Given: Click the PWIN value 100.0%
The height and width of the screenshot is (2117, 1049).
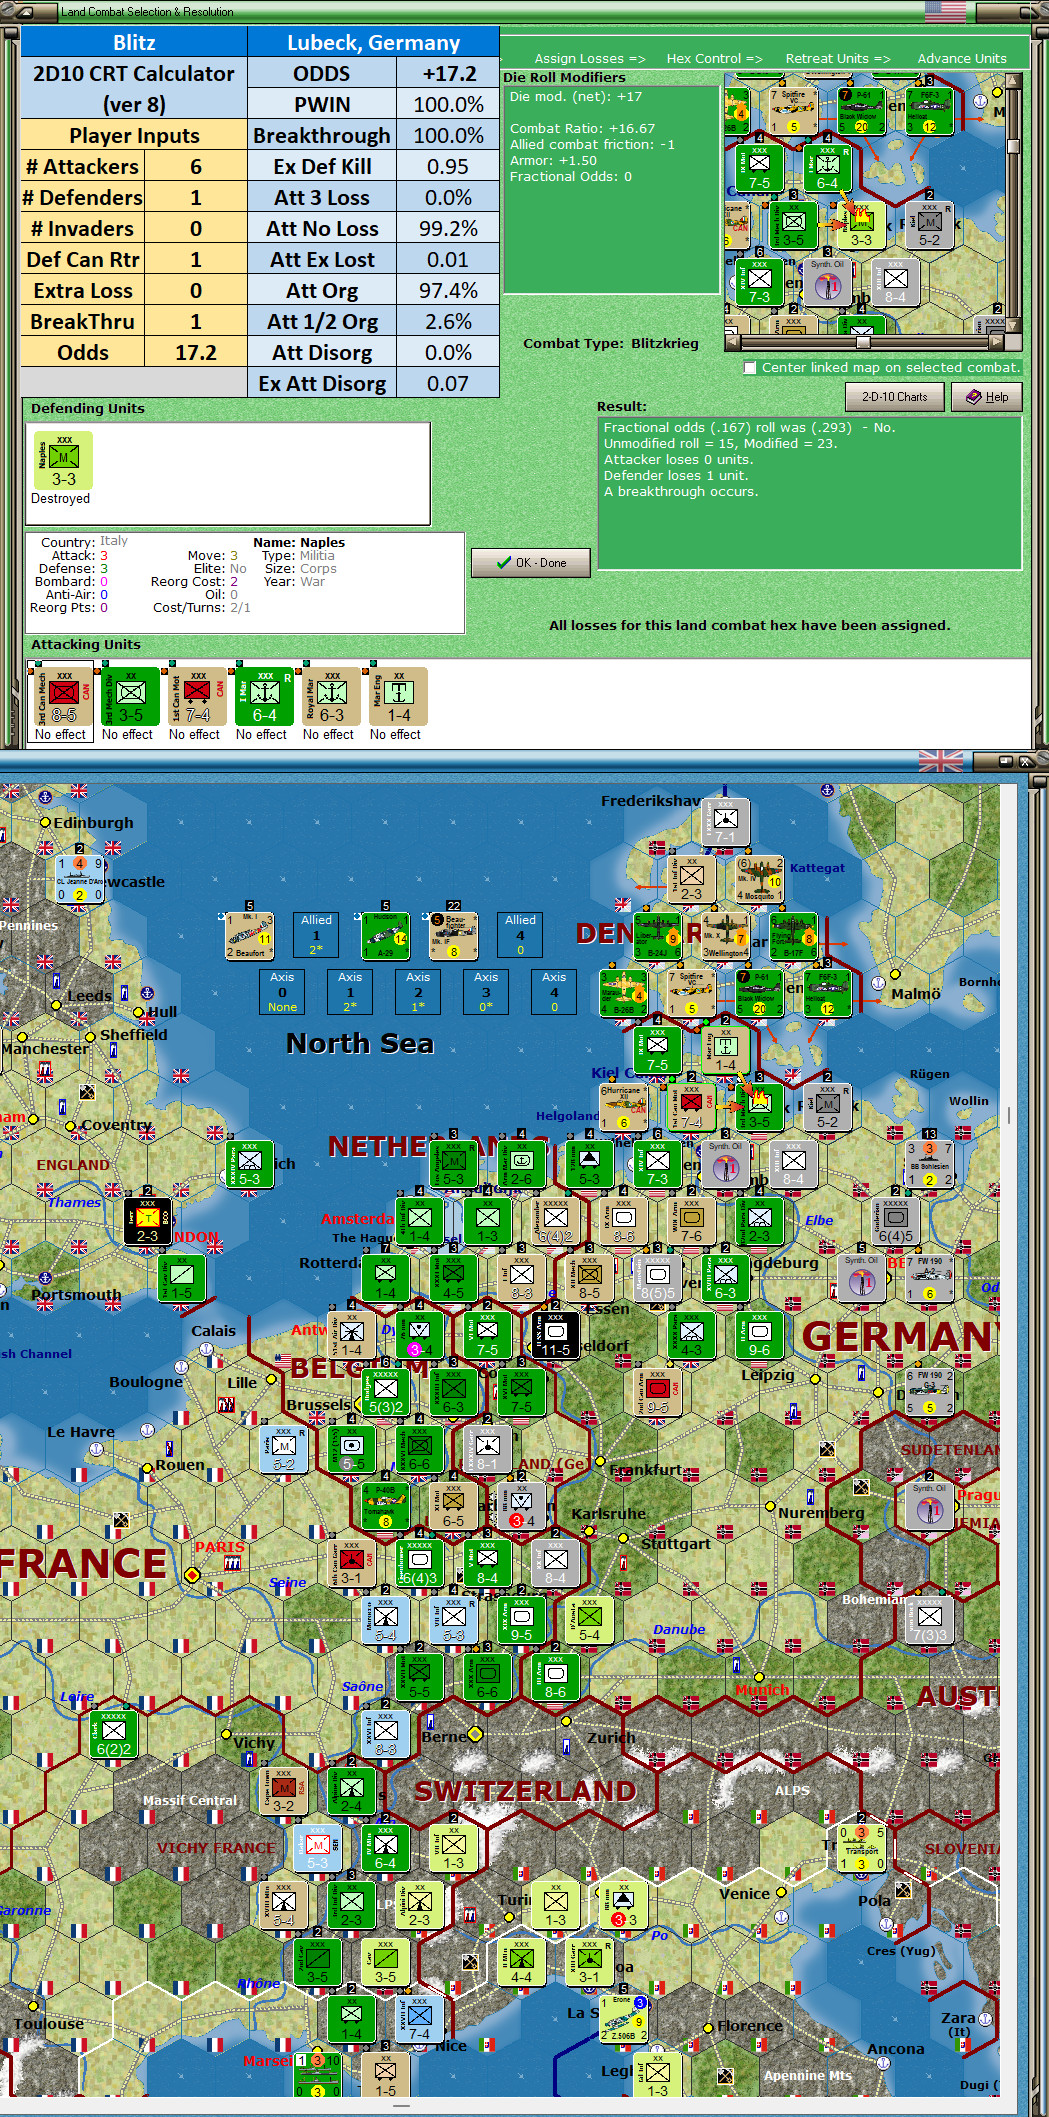Looking at the screenshot, I should tap(447, 104).
